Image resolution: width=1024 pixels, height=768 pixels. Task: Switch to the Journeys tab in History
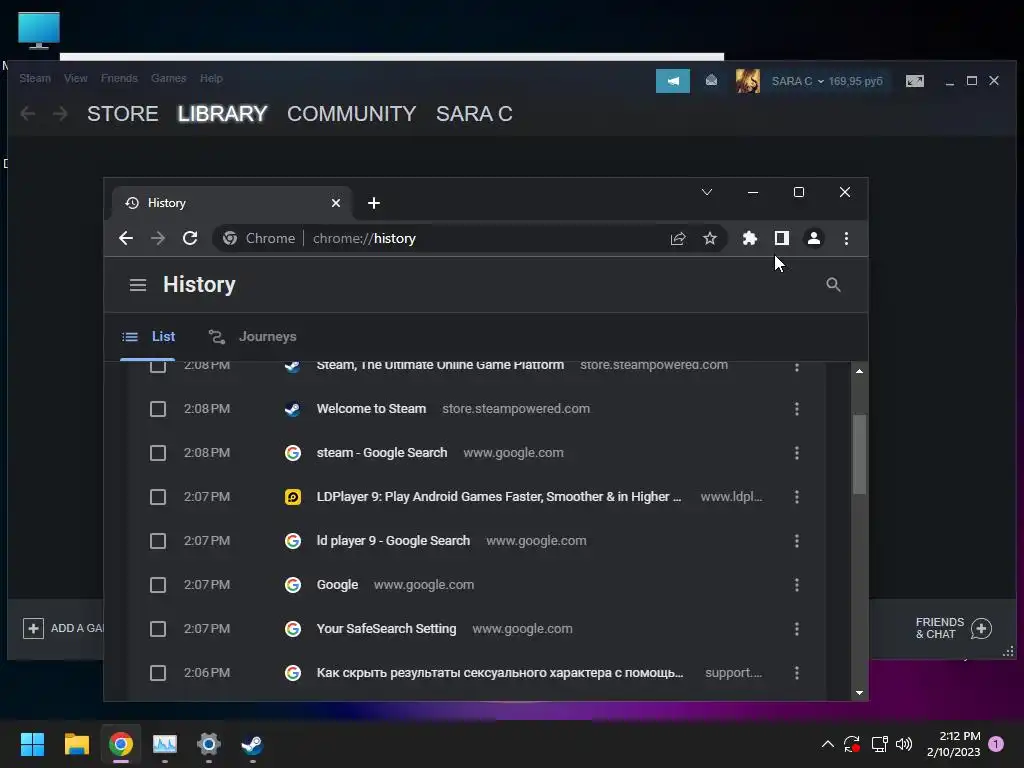pyautogui.click(x=253, y=336)
